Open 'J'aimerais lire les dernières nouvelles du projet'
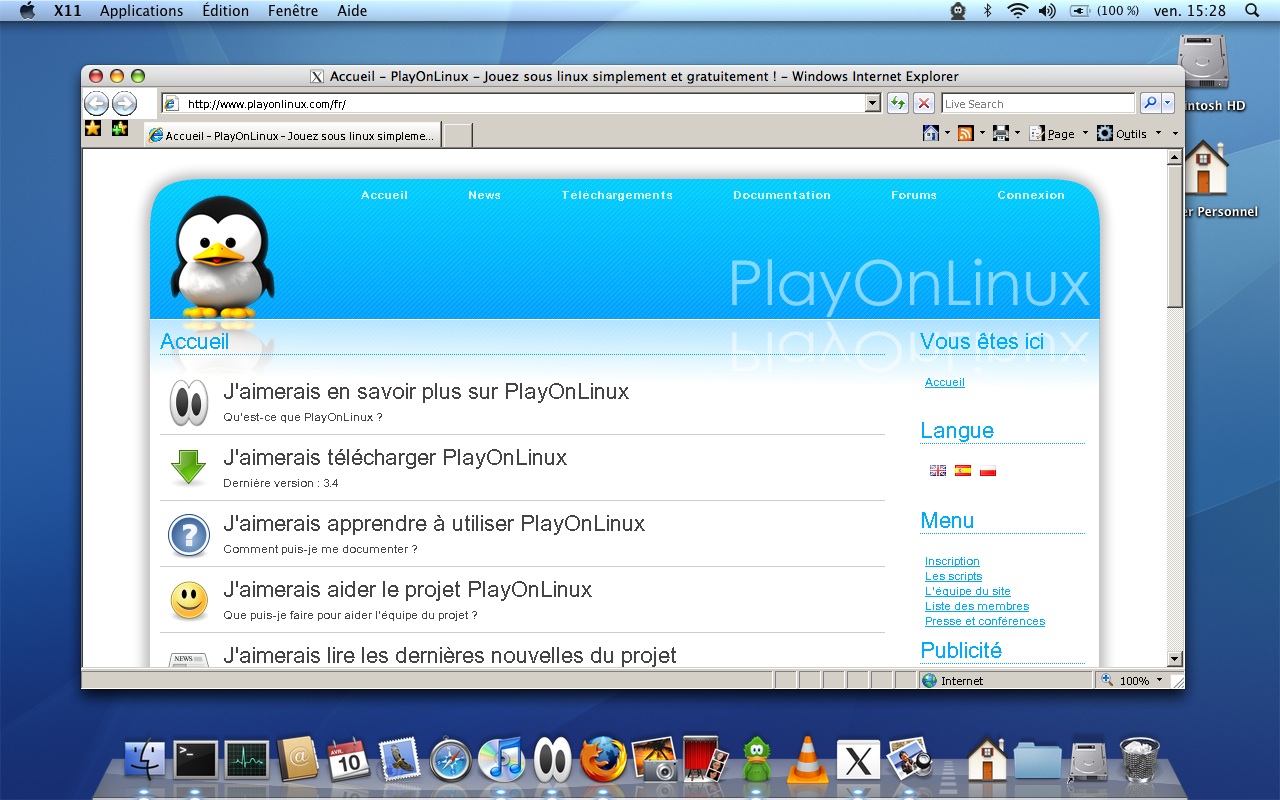 [x=450, y=655]
